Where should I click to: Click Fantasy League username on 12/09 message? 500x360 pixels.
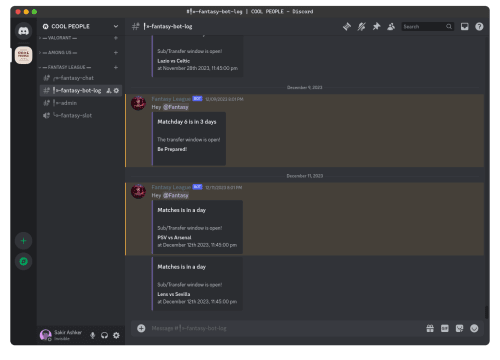(171, 99)
